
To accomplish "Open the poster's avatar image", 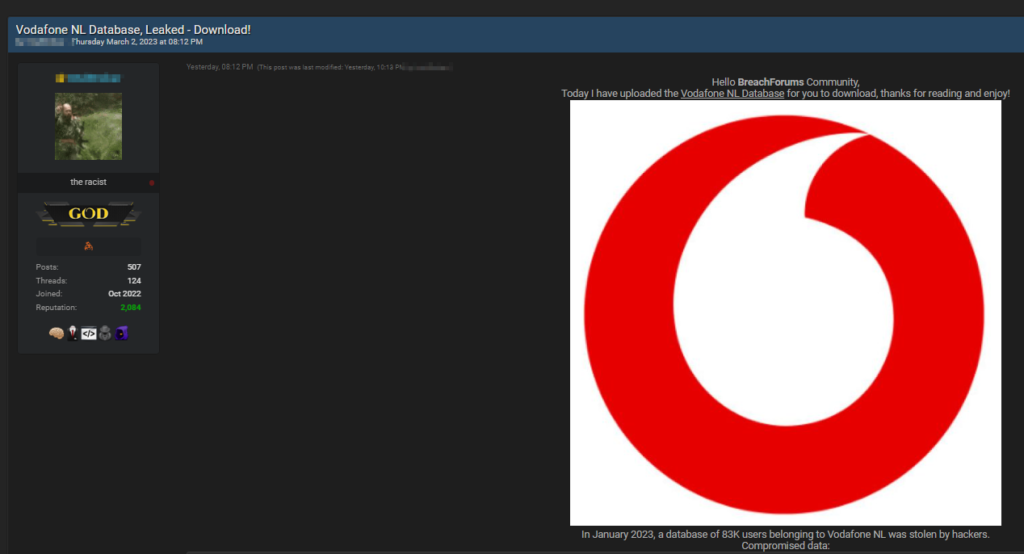I will tap(88, 126).
